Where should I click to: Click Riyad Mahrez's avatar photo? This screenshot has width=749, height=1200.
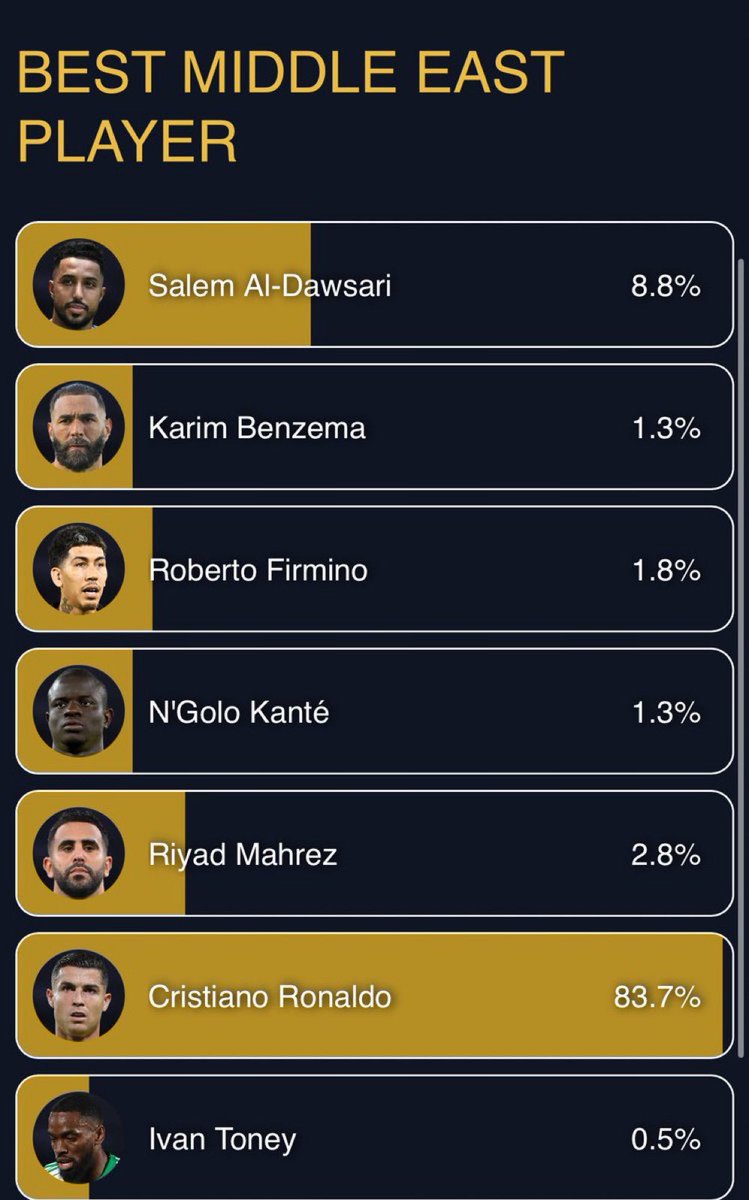[78, 853]
